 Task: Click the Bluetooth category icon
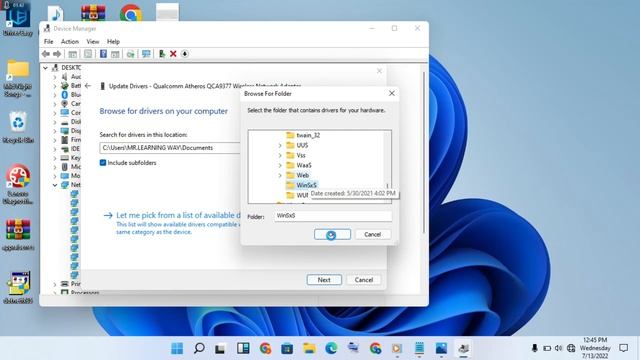pos(64,95)
